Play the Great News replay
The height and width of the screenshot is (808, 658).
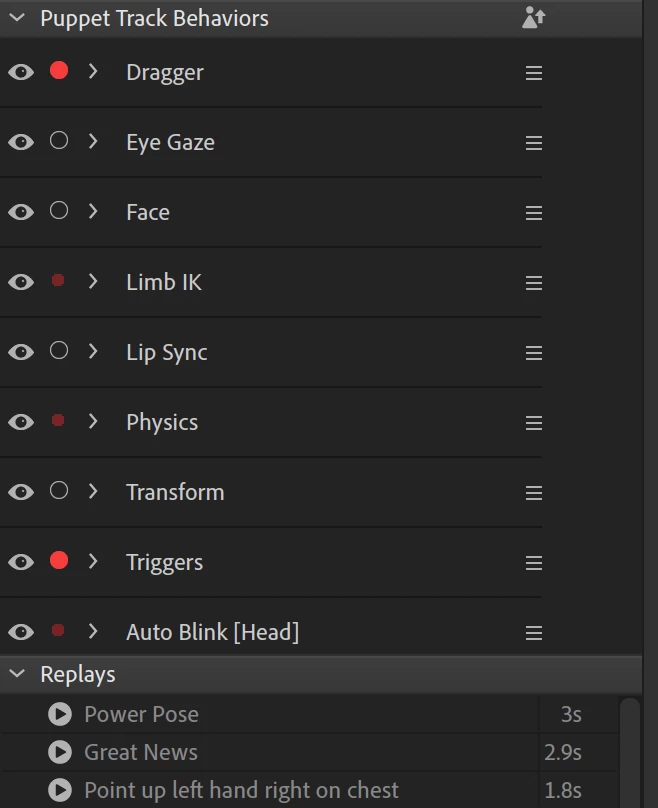[x=60, y=752]
